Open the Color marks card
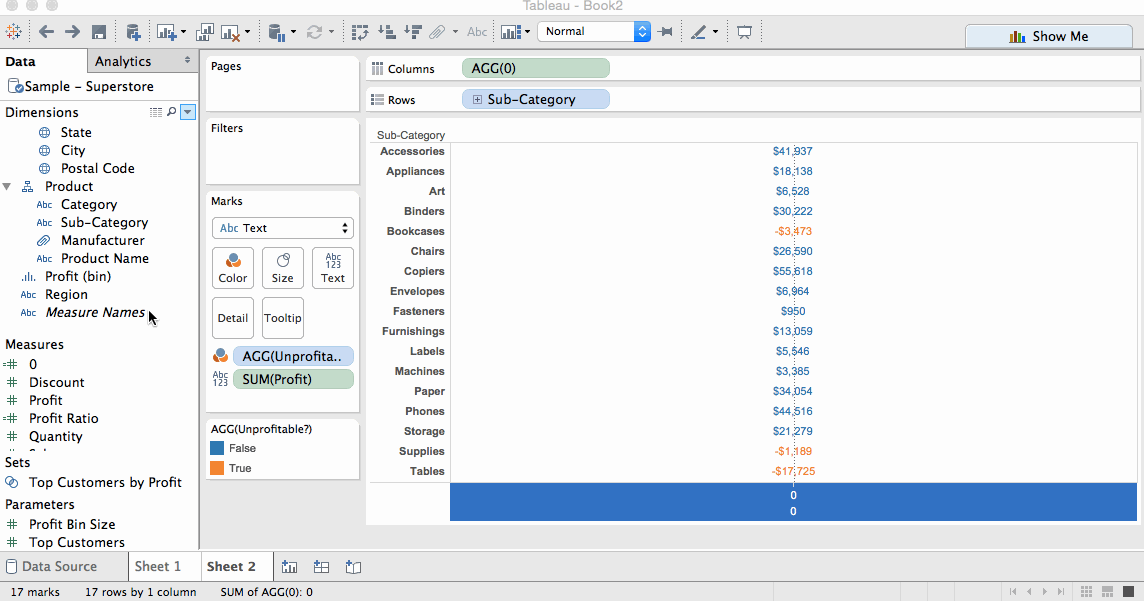1144x601 pixels. point(233,268)
